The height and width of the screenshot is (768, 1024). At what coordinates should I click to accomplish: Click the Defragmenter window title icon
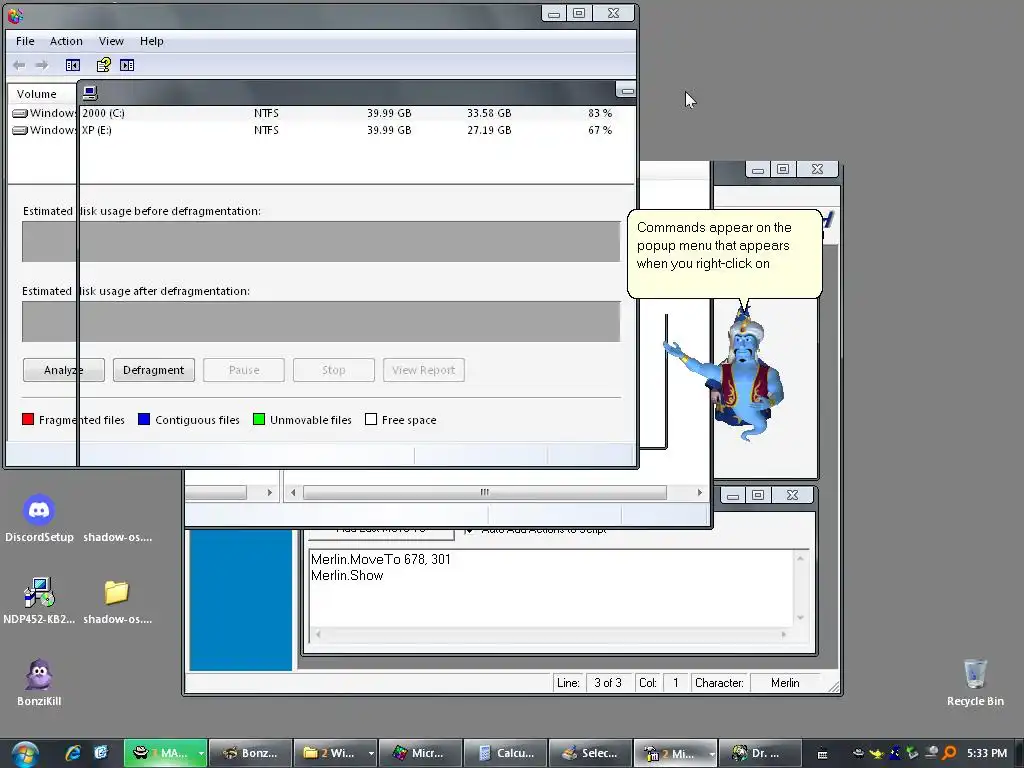pos(15,14)
